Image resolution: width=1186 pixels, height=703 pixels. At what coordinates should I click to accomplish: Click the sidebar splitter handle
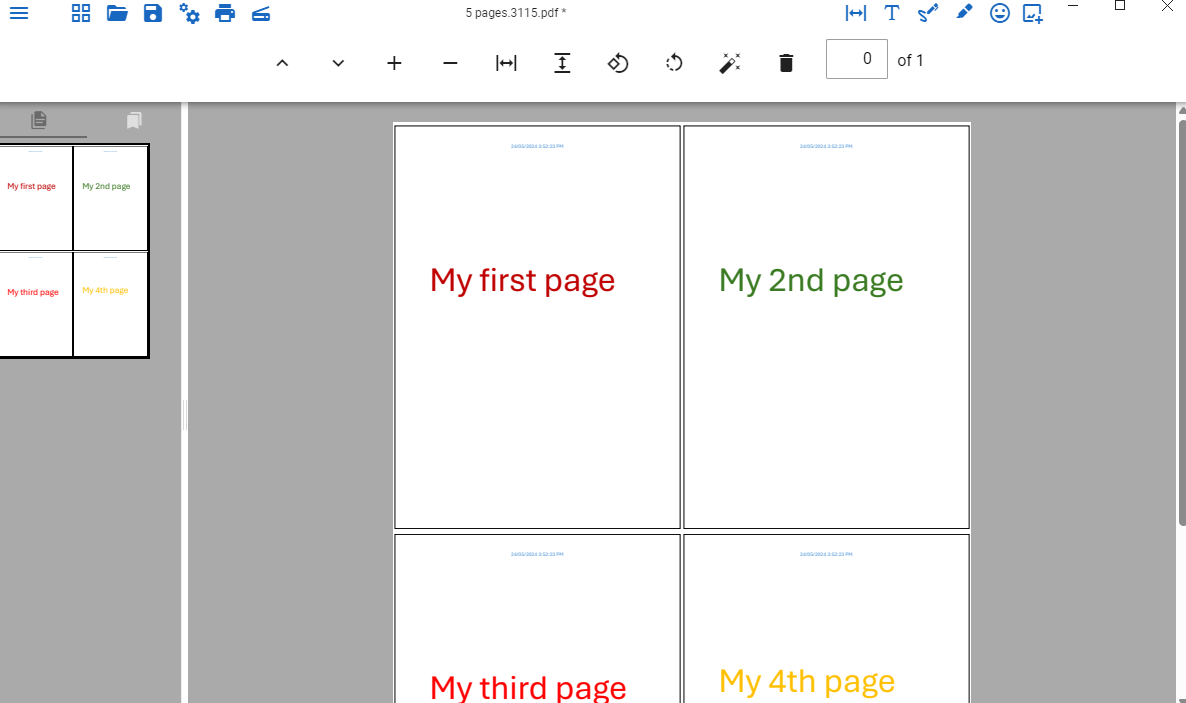click(x=185, y=415)
